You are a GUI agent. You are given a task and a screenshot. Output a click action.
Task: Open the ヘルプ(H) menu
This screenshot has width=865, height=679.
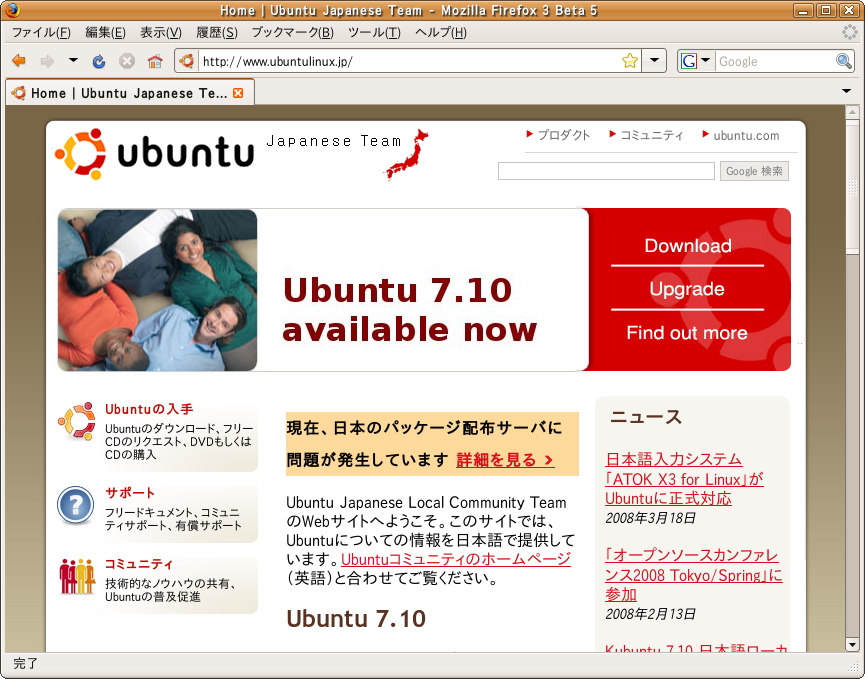click(x=441, y=33)
